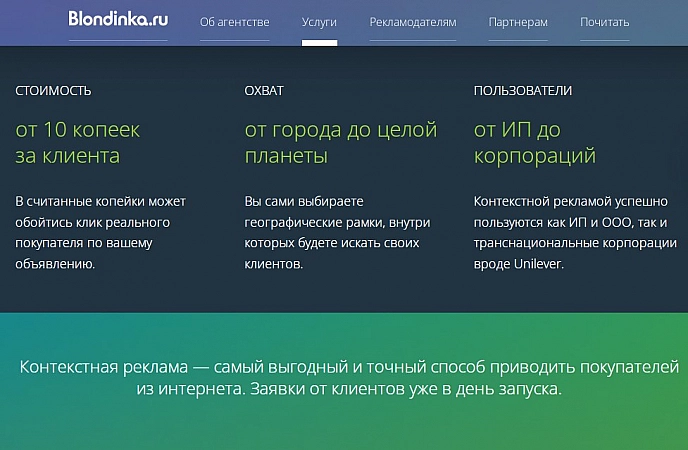Select the Услуги navigation tab
The image size is (688, 450).
coord(319,22)
